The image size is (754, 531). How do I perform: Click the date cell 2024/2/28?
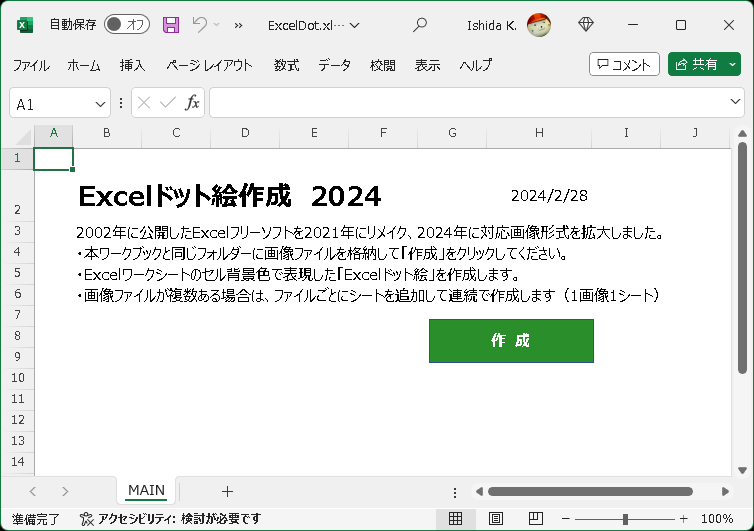[549, 196]
